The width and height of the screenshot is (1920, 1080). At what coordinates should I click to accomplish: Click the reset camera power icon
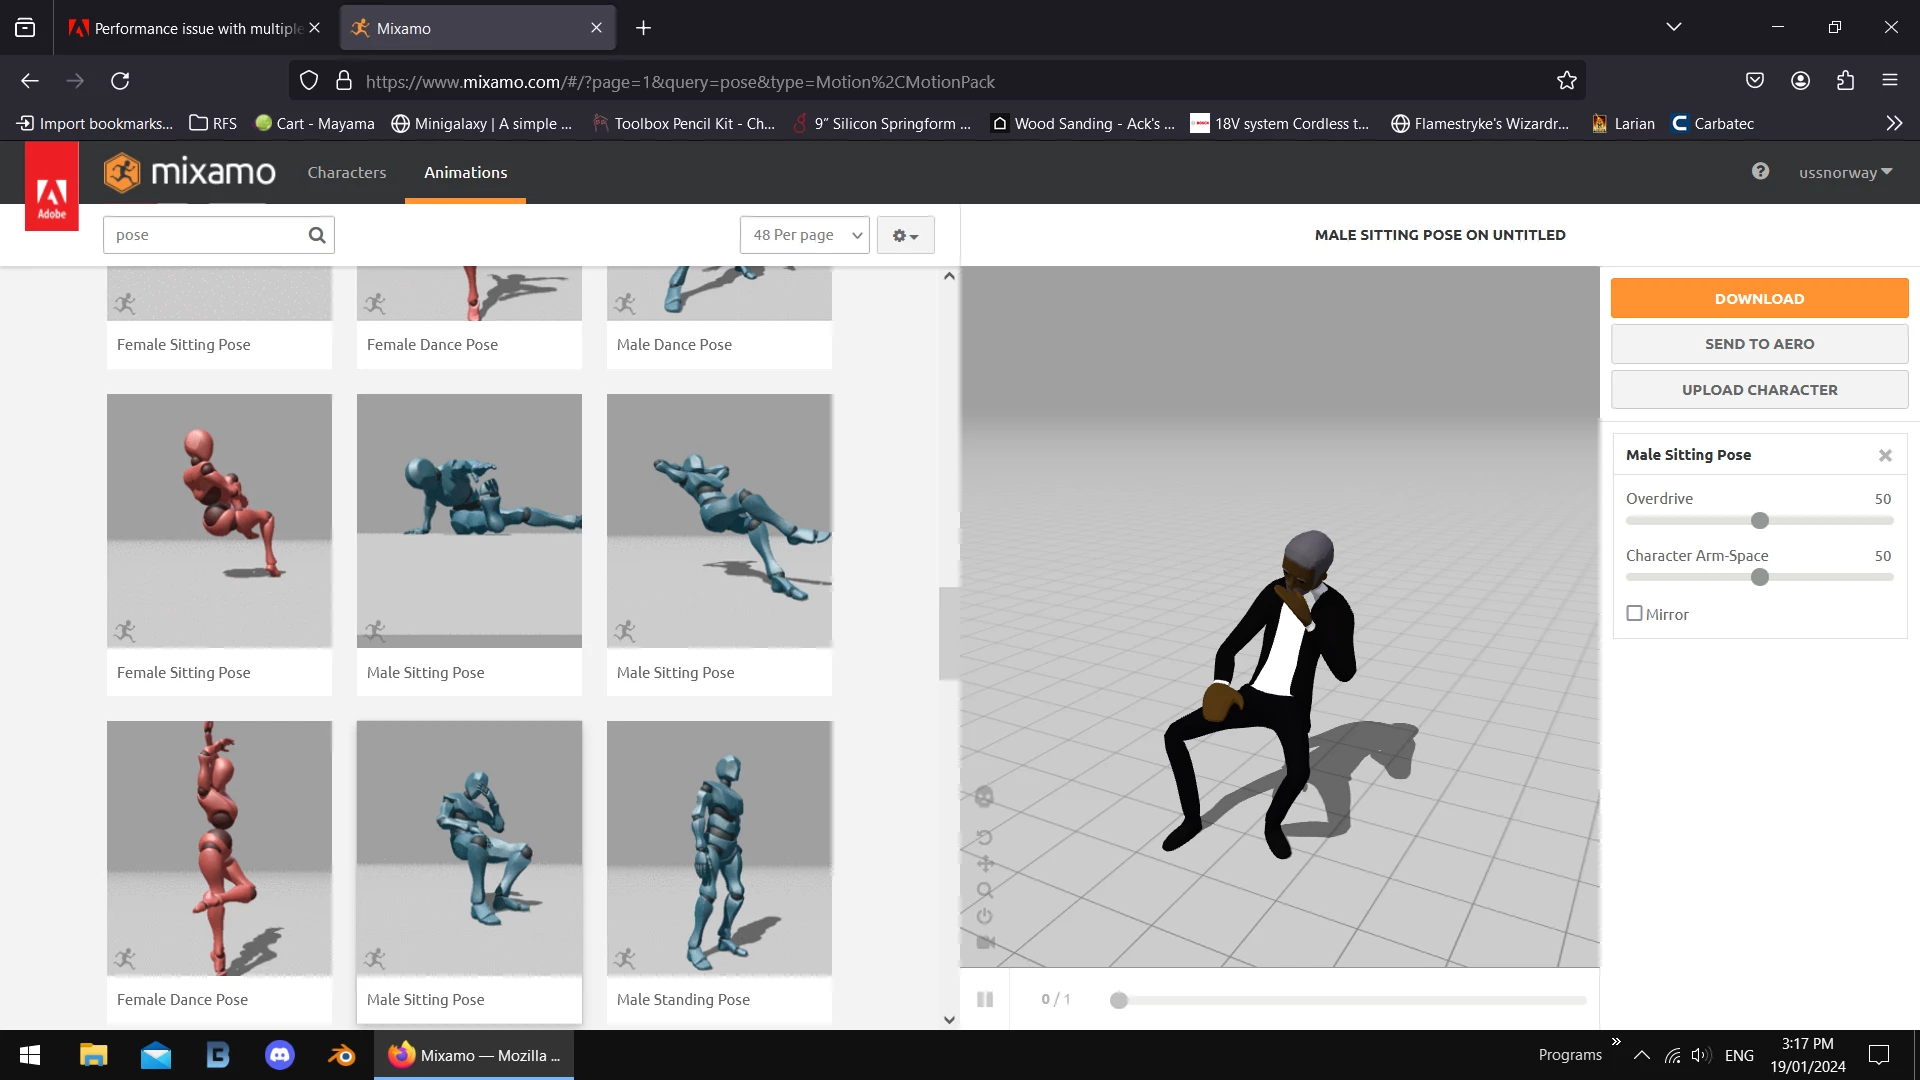click(985, 916)
